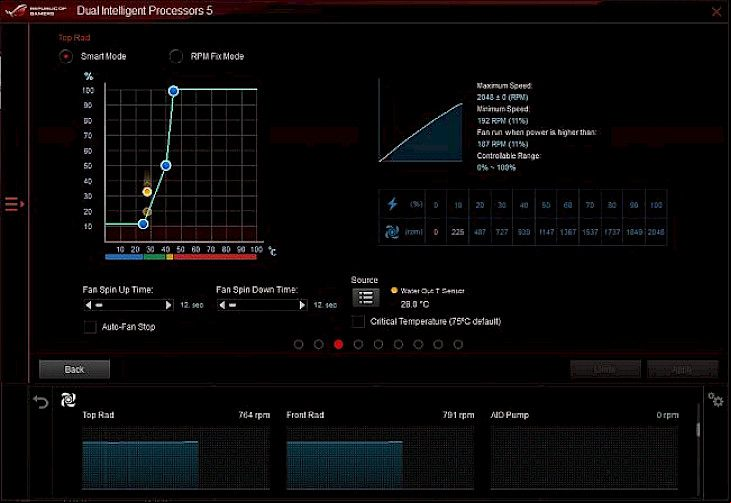Click the Fan Spin Down Time slider handle
This screenshot has height=503, width=731.
coord(233,305)
